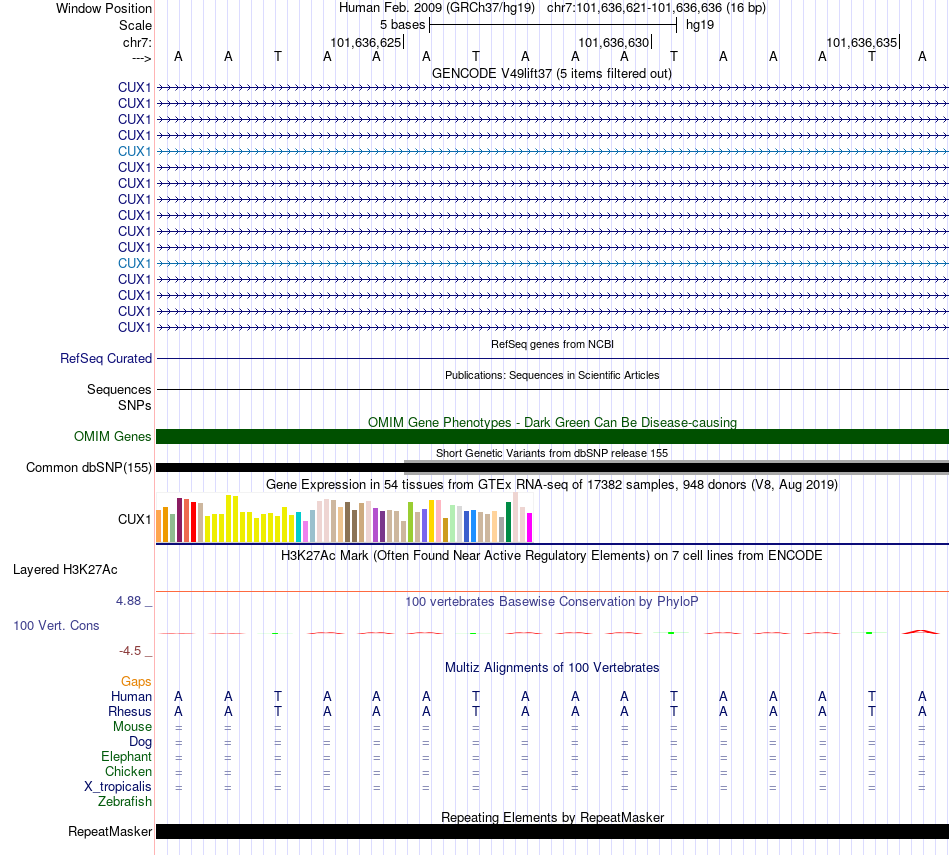Click the Elephant alignment row label
Viewport: 950px width, 855px height.
[x=126, y=756]
